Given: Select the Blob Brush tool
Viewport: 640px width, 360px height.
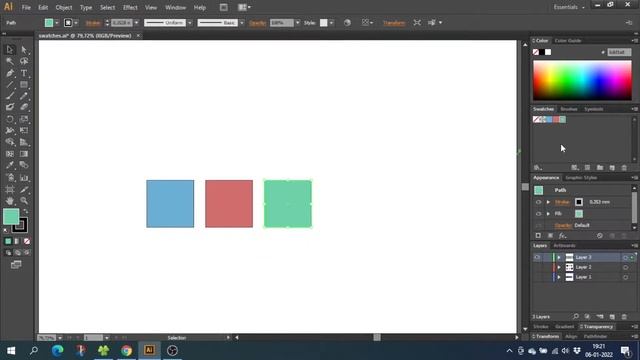Looking at the screenshot, I should point(10,107).
